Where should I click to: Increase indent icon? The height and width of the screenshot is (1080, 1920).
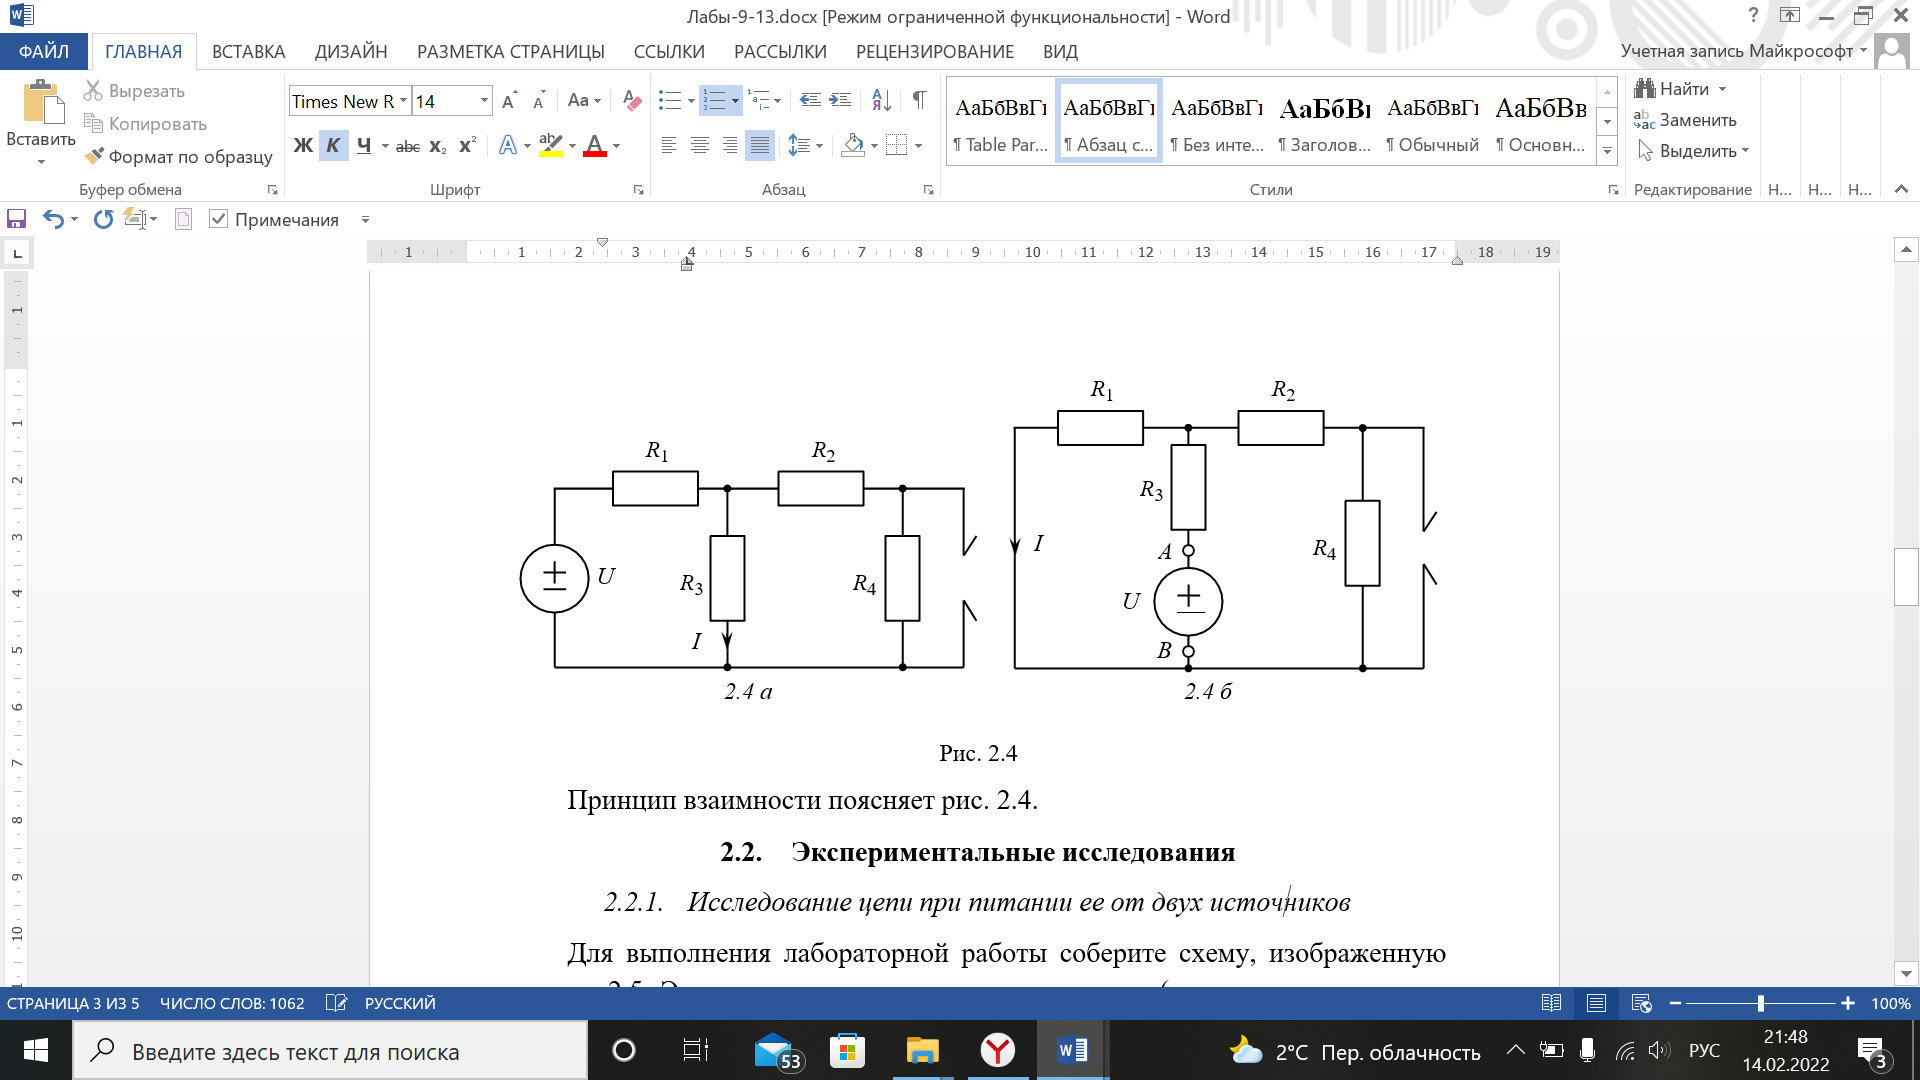[x=841, y=100]
